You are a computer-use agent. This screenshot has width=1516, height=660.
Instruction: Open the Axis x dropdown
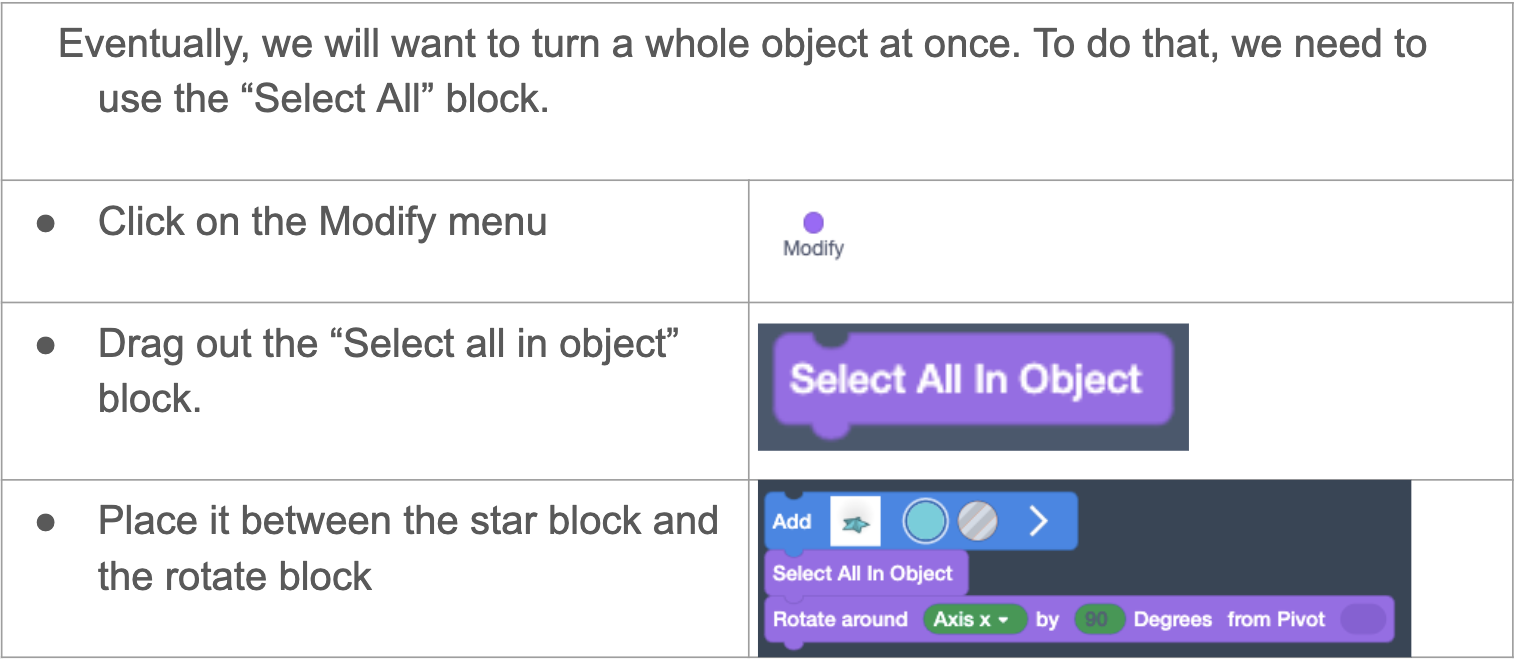coord(974,619)
